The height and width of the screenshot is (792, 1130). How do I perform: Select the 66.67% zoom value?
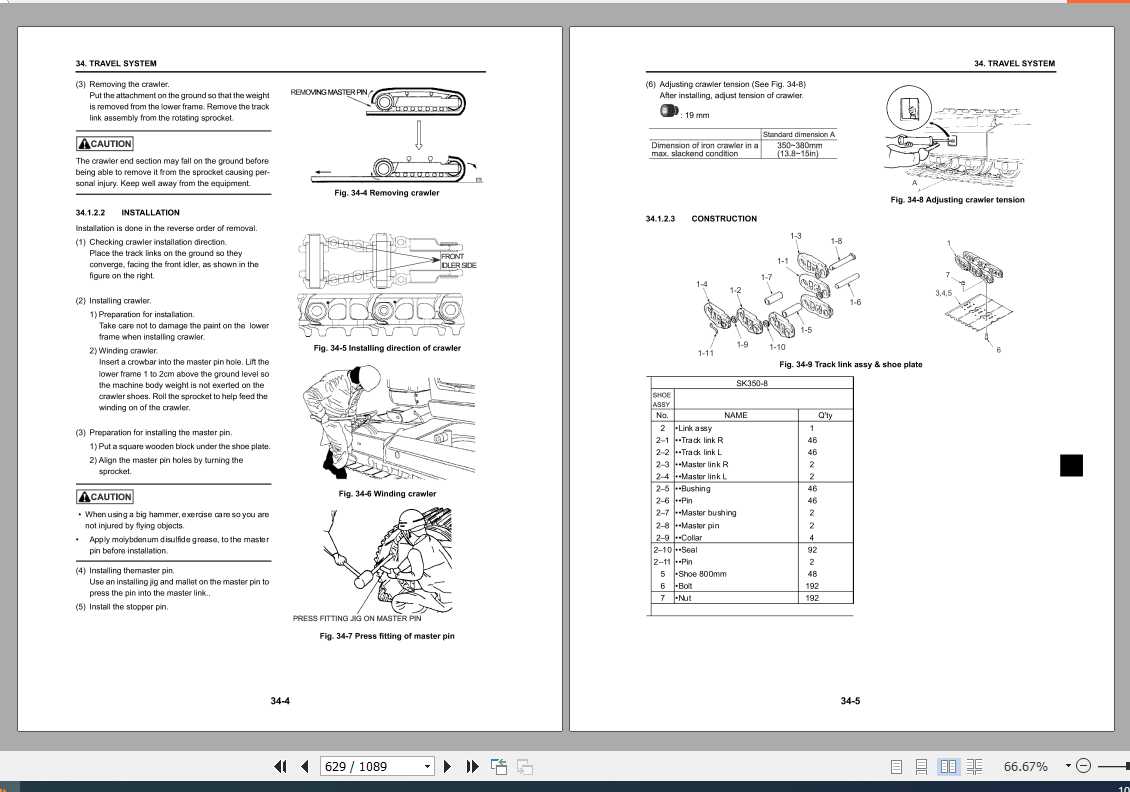pos(1025,767)
